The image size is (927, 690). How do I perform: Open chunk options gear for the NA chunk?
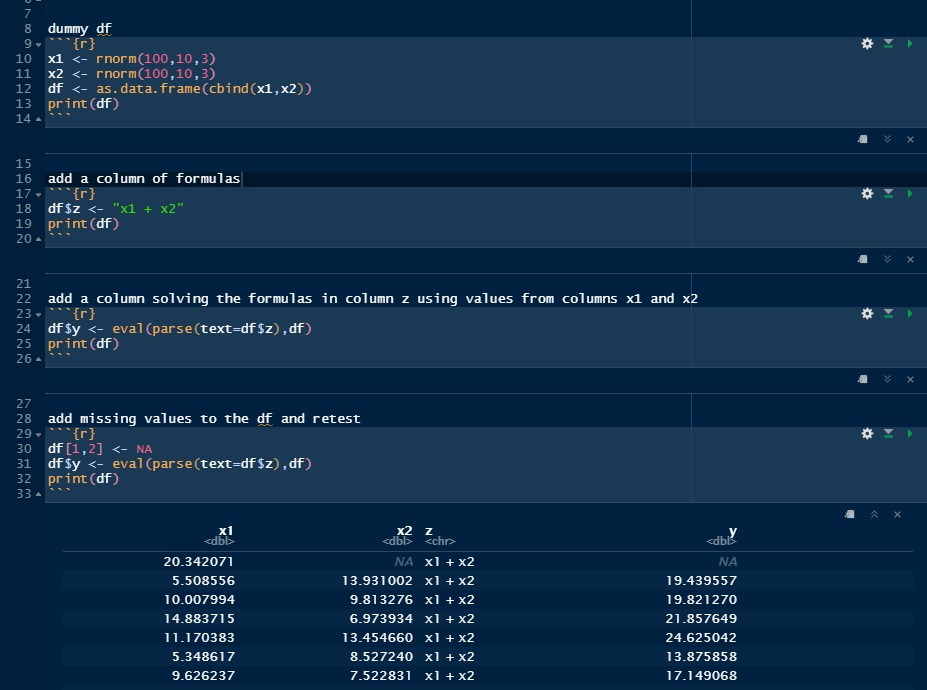pyautogui.click(x=867, y=434)
